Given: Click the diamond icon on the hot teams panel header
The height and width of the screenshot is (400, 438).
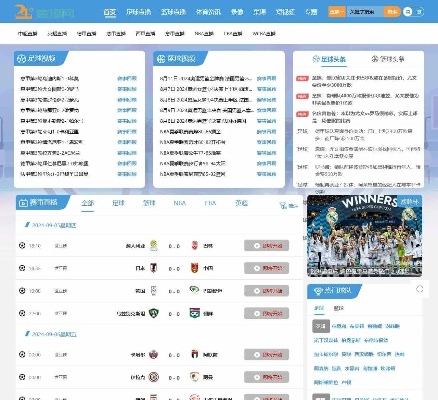Looking at the screenshot, I should (x=318, y=291).
